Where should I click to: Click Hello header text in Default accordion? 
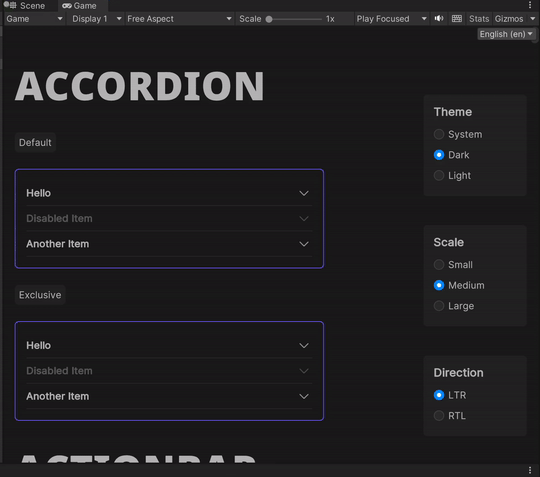(39, 193)
